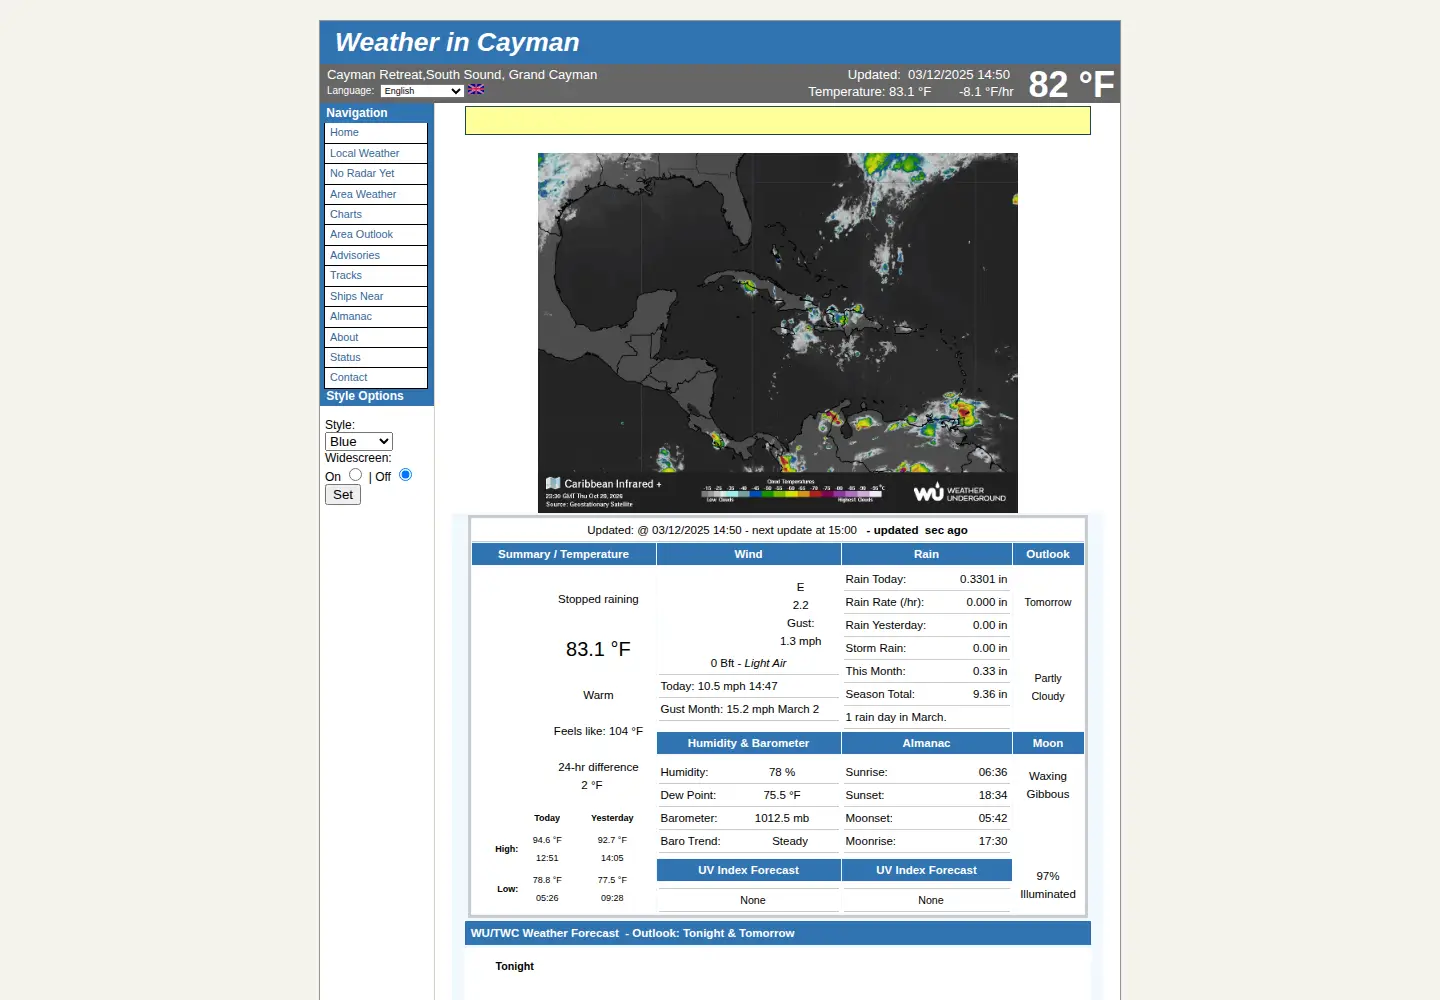The height and width of the screenshot is (1000, 1440).
Task: Click the 'Weather in Cayman' title
Action: point(457,42)
